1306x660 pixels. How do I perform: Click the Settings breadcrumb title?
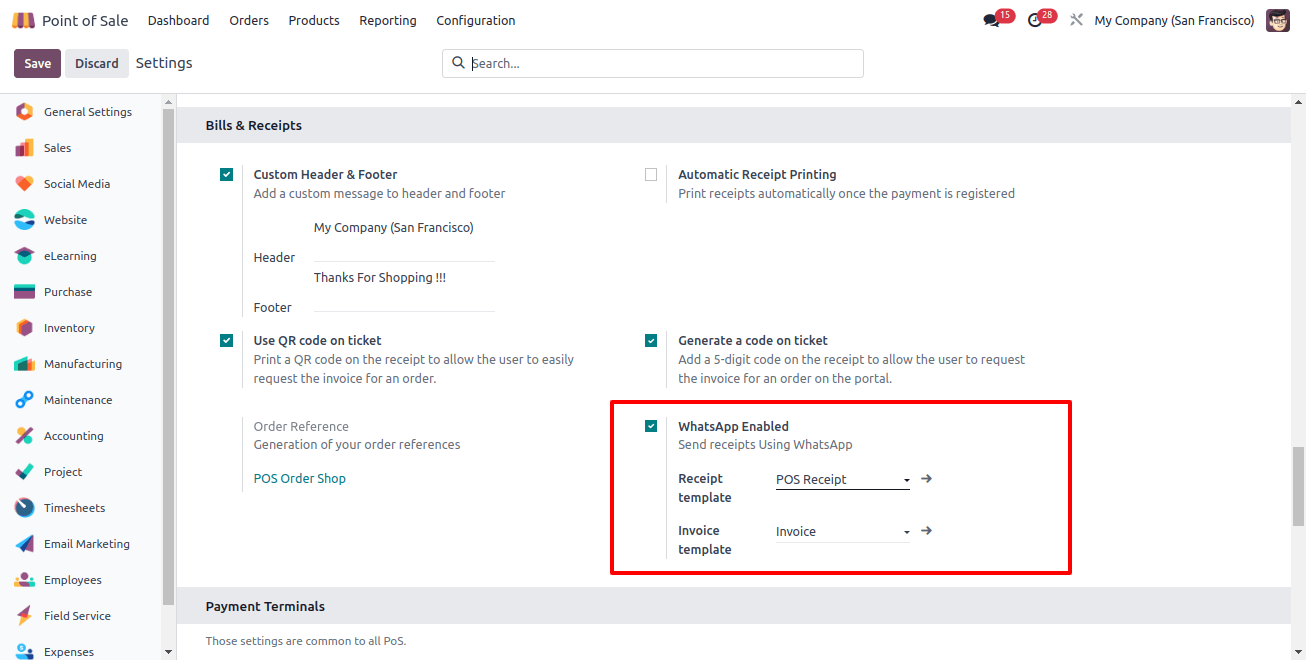point(164,63)
